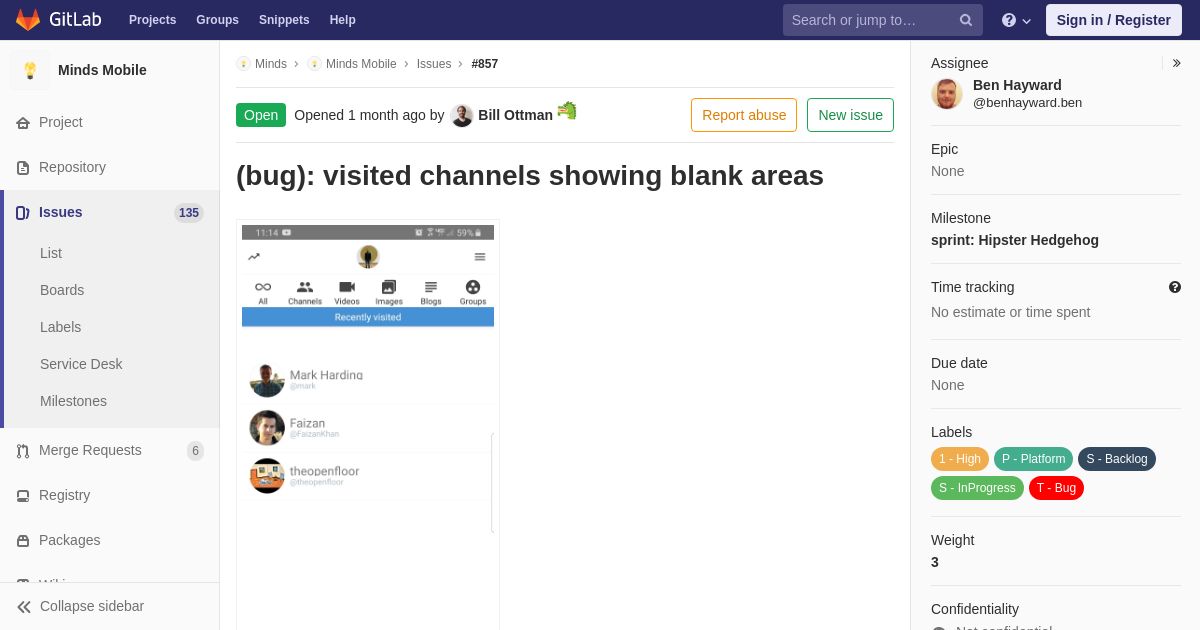
Task: Click the T - Bug label
Action: pos(1056,488)
